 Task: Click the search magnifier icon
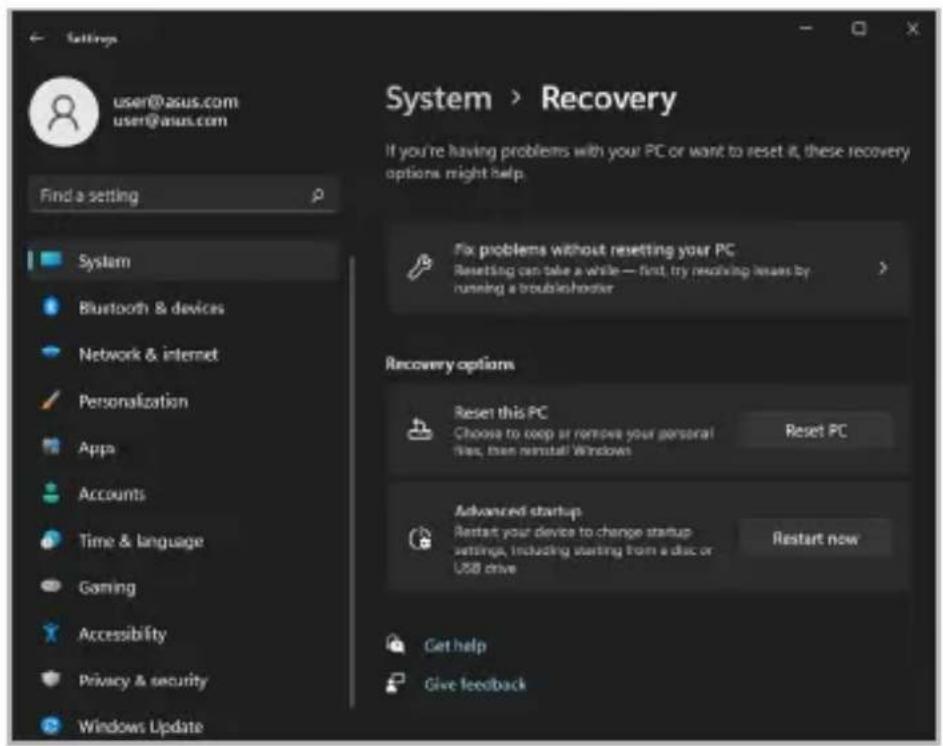[318, 195]
